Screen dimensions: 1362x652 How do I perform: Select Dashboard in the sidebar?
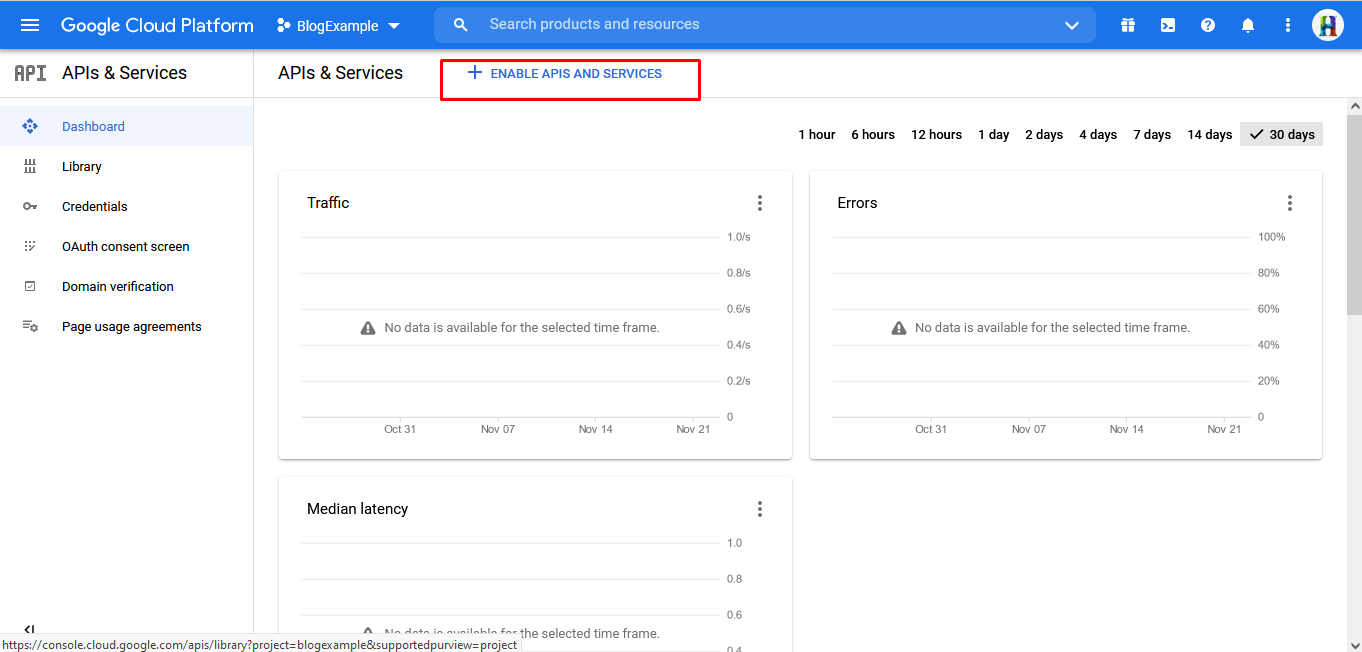pos(126,126)
